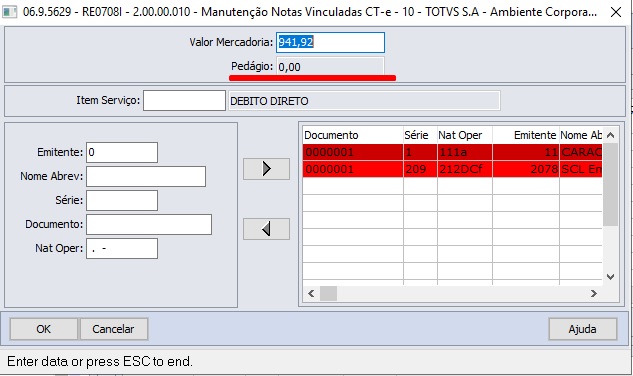This screenshot has height=376, width=633.
Task: Click the right-arrow add button
Action: [x=266, y=169]
